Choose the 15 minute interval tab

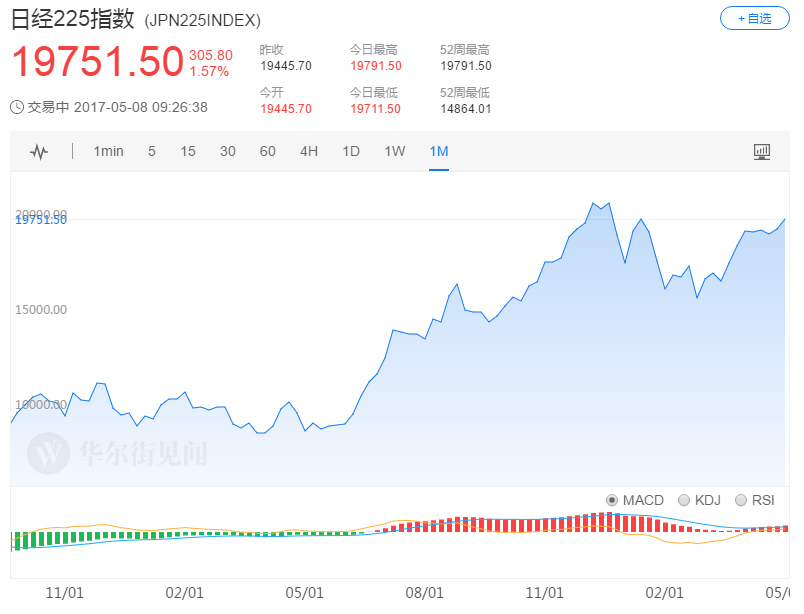pyautogui.click(x=188, y=152)
